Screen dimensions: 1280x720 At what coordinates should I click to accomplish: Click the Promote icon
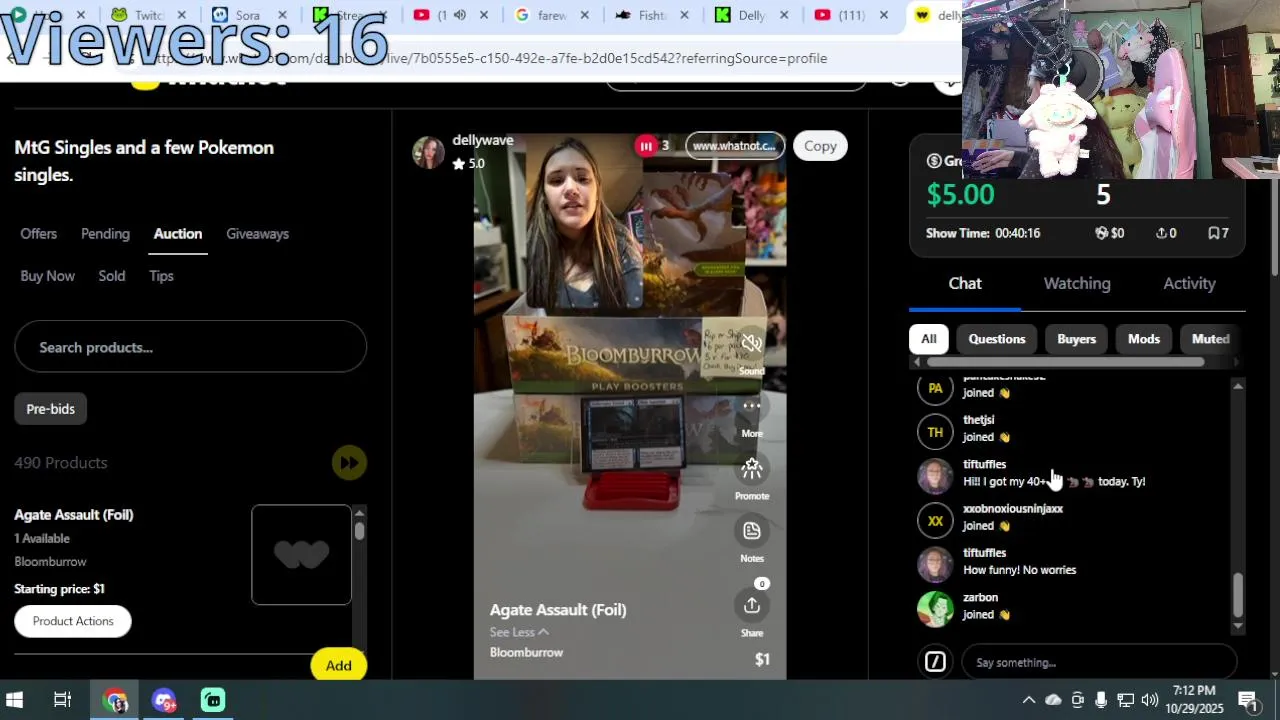[752, 468]
